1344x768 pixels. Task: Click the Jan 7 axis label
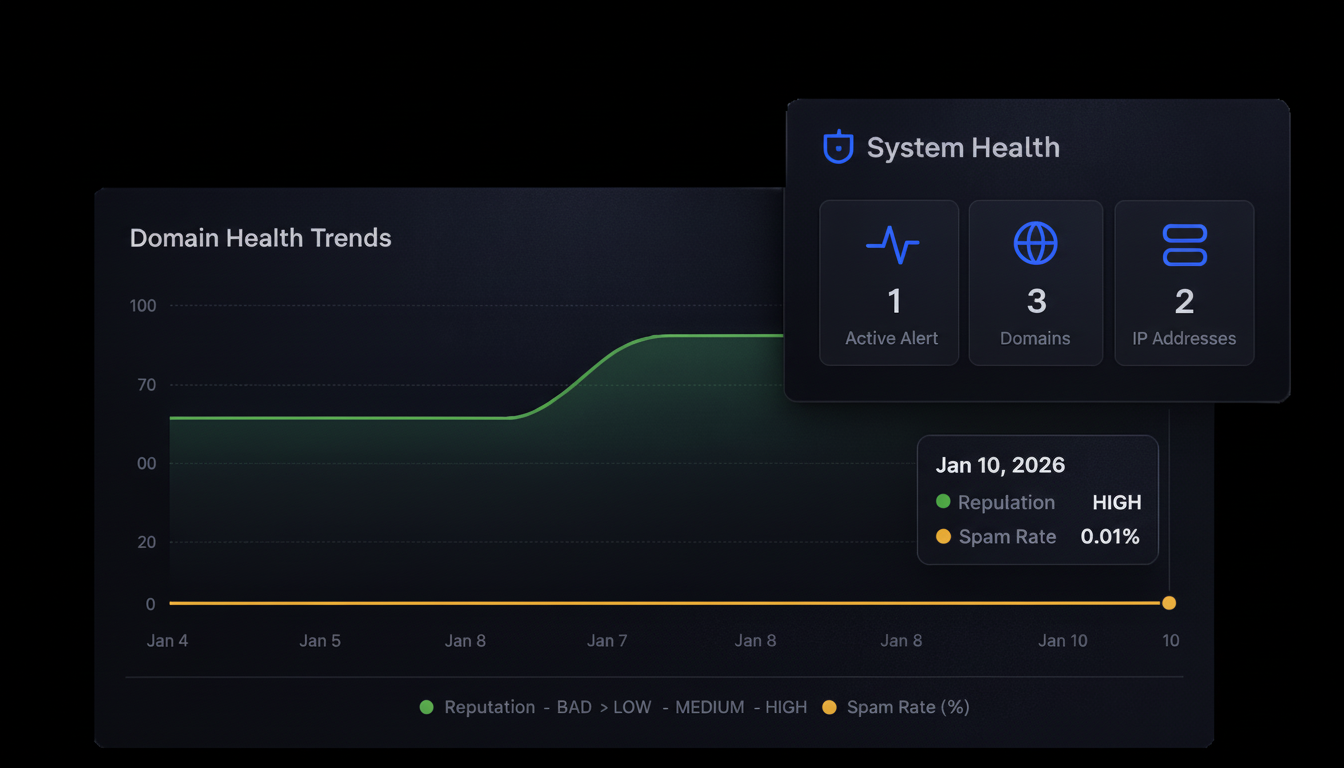(607, 641)
